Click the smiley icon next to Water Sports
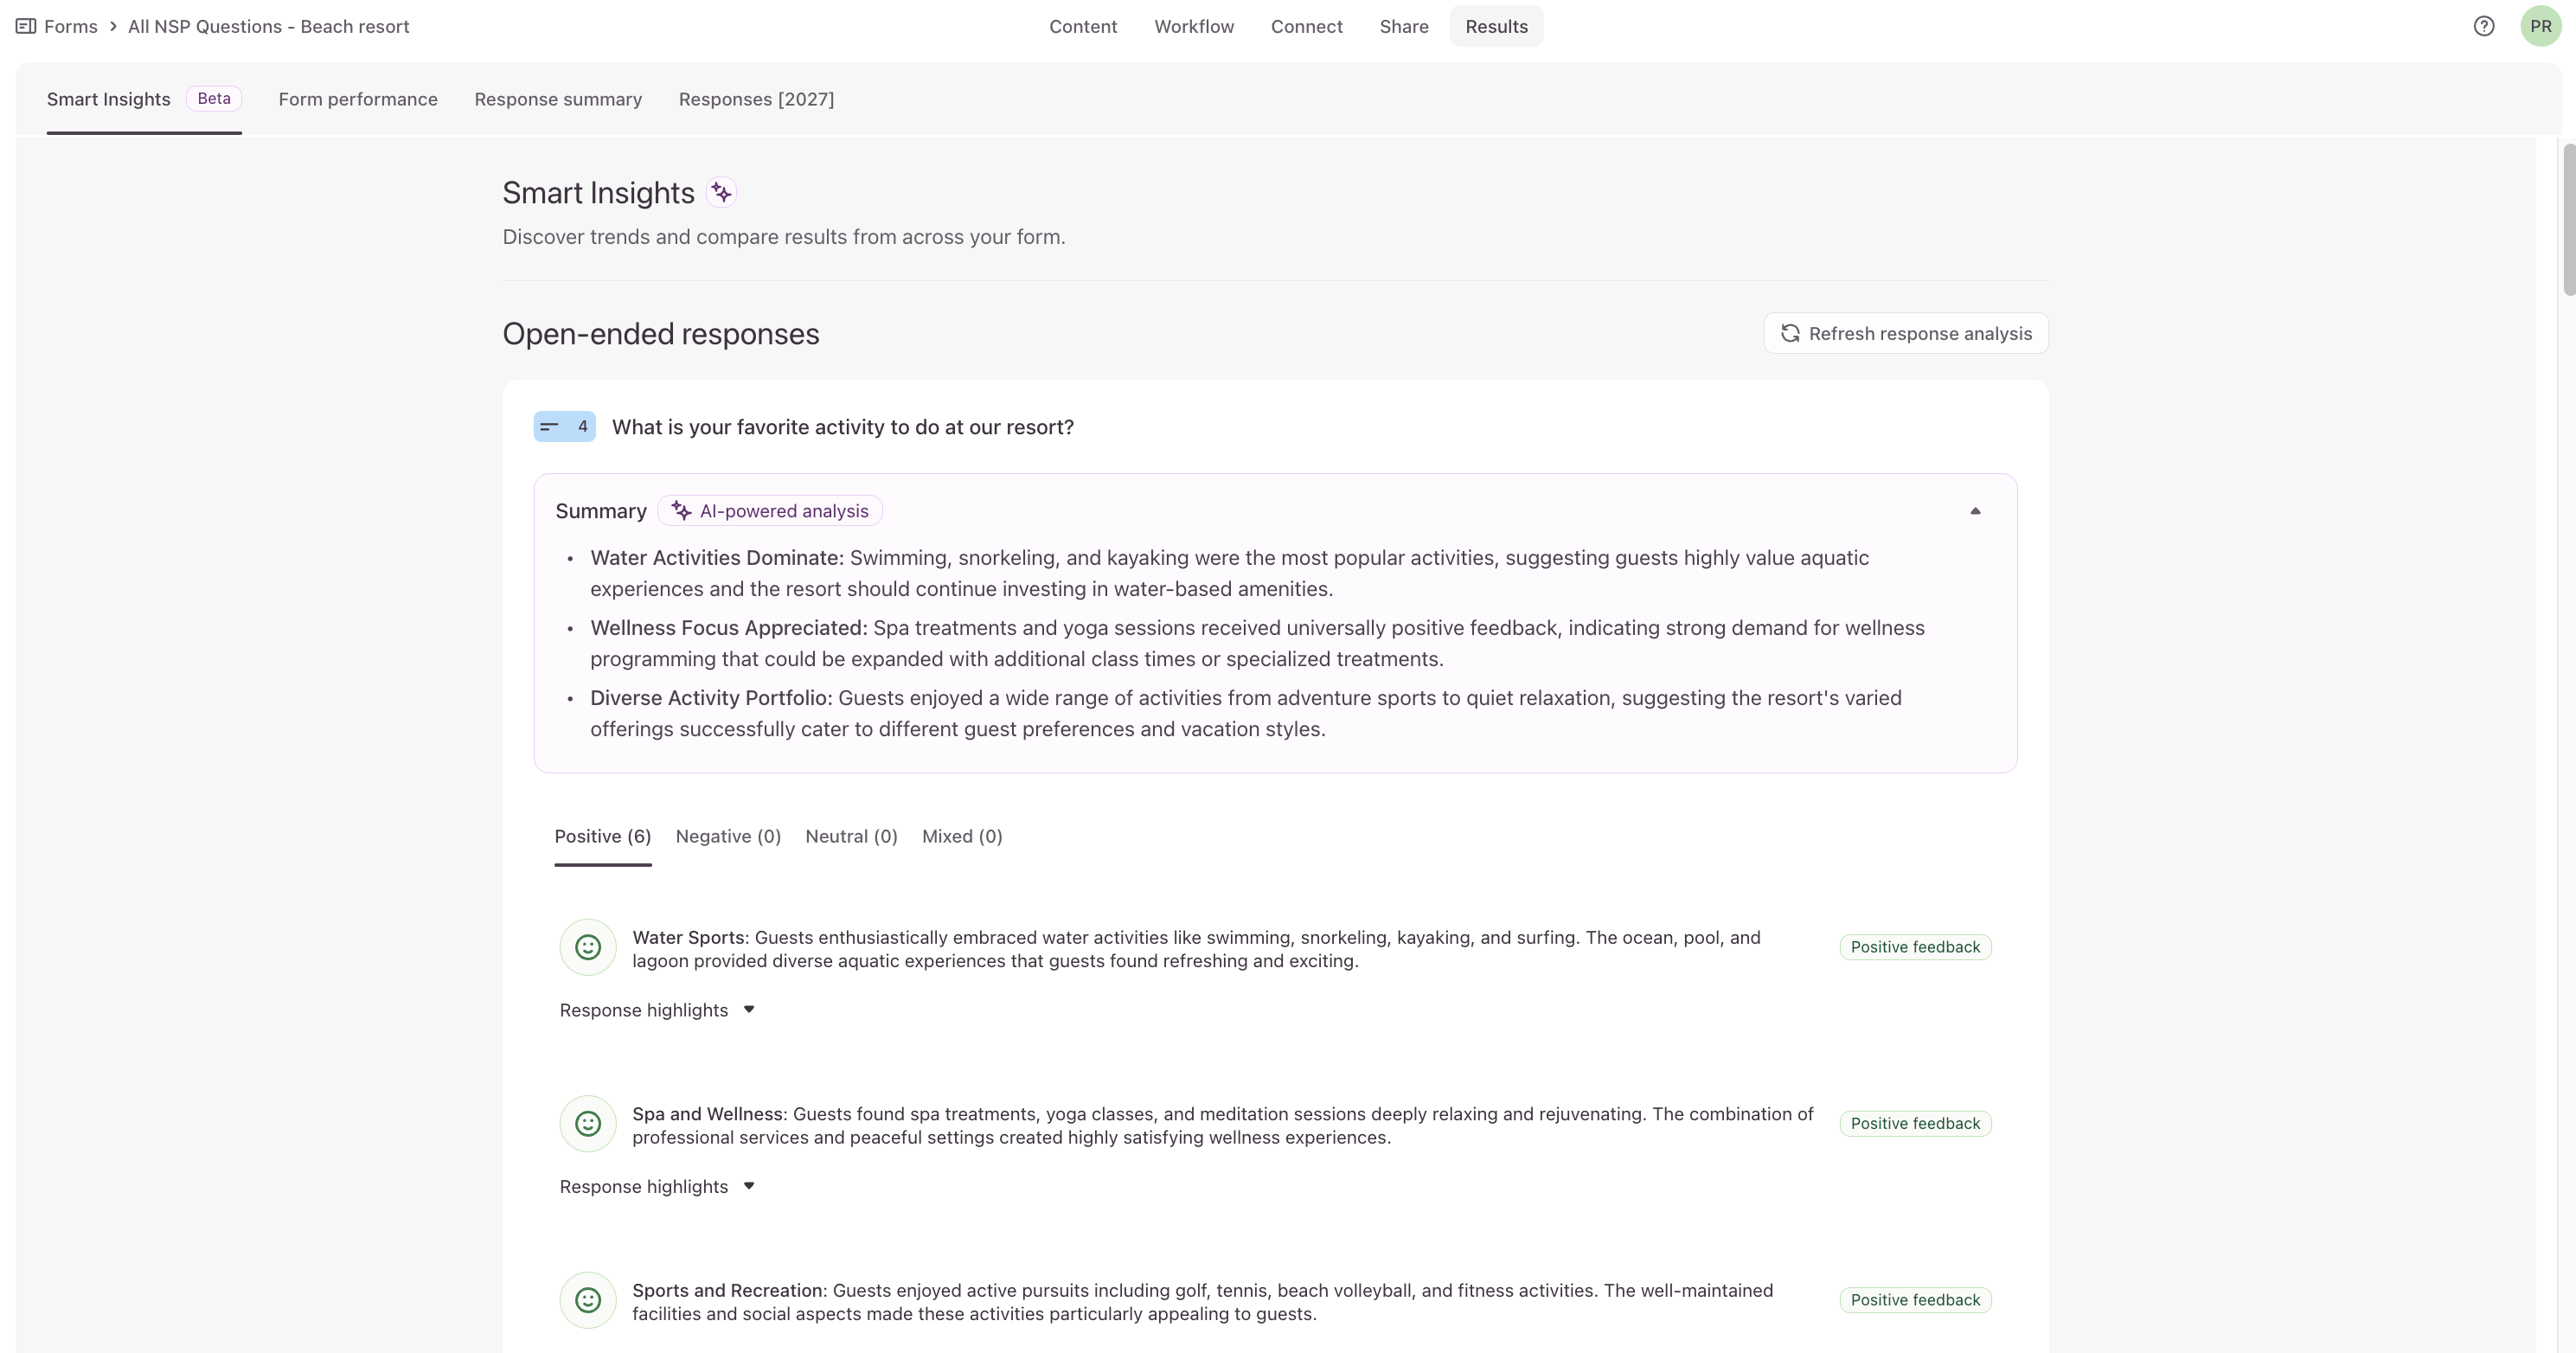 click(588, 947)
